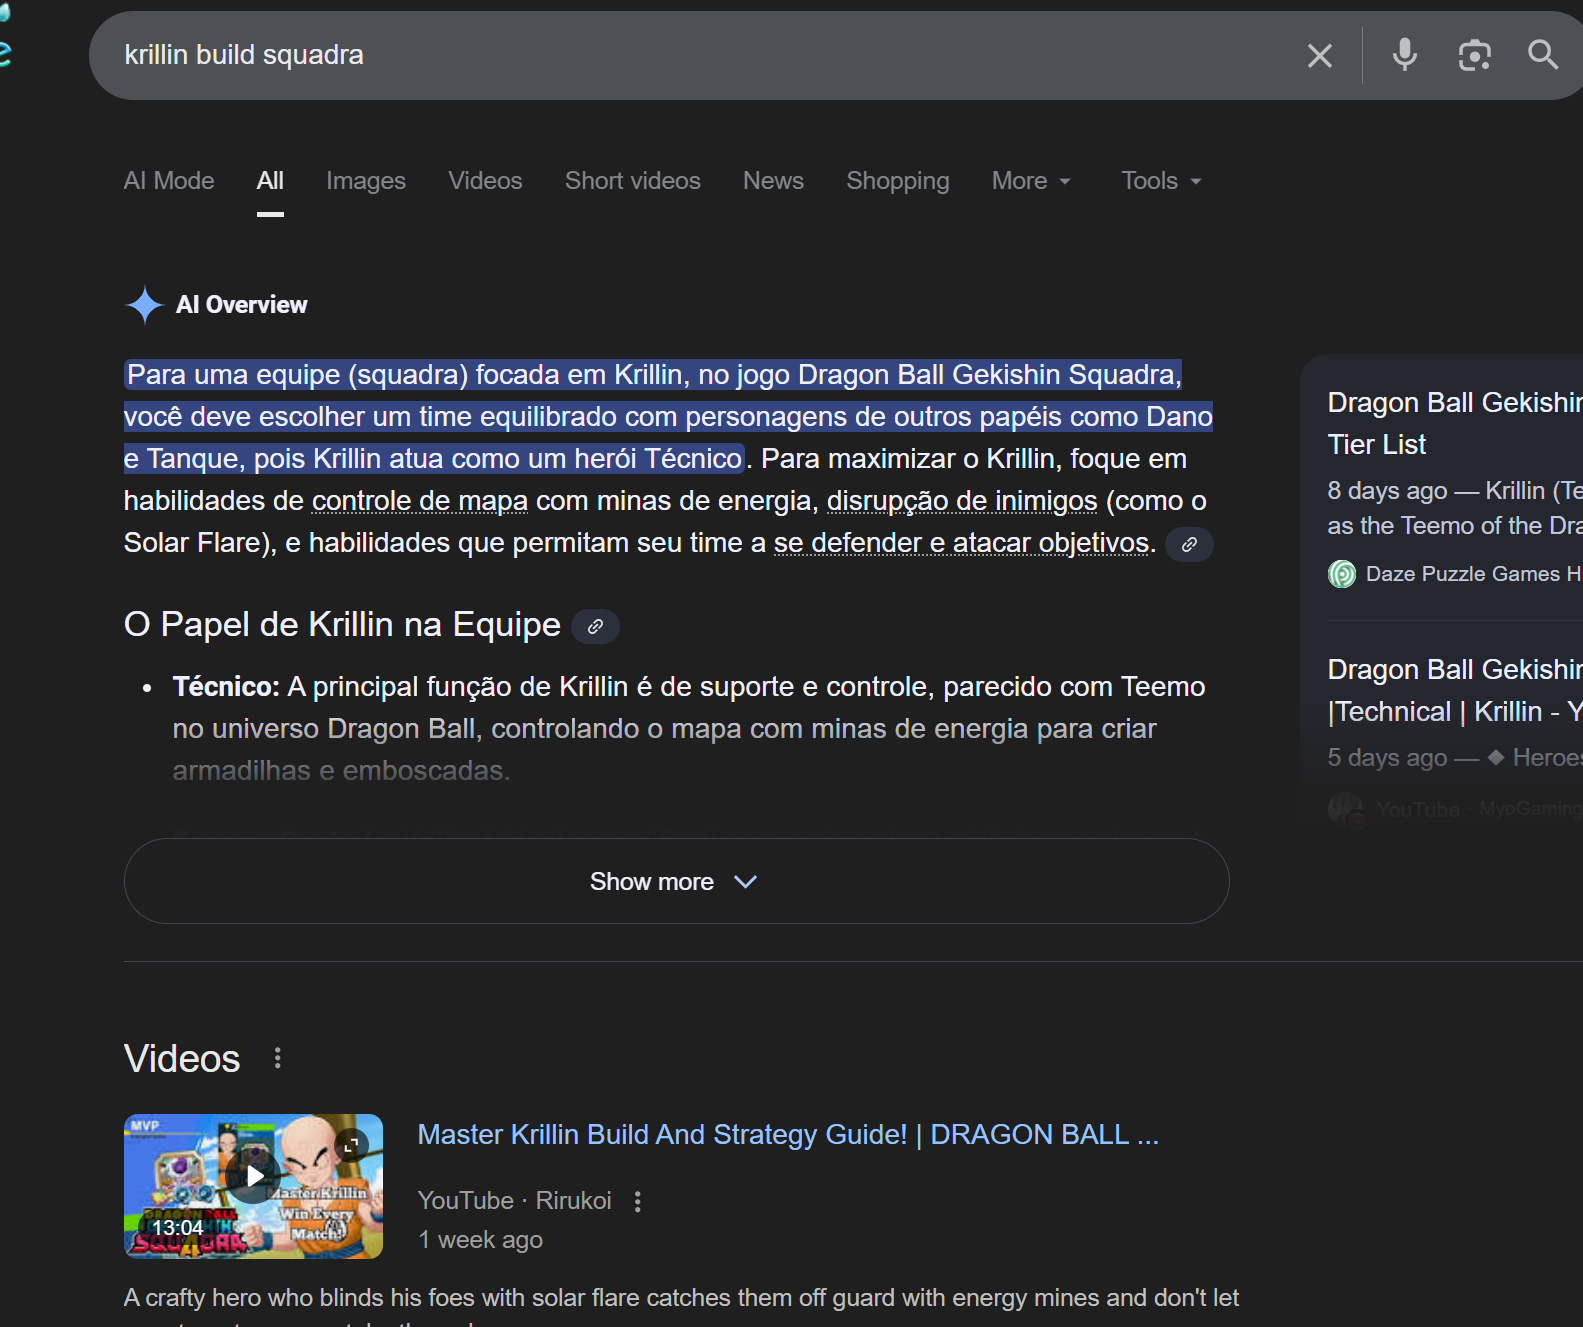Open the News tab
Viewport: 1583px width, 1327px height.
[x=773, y=181]
